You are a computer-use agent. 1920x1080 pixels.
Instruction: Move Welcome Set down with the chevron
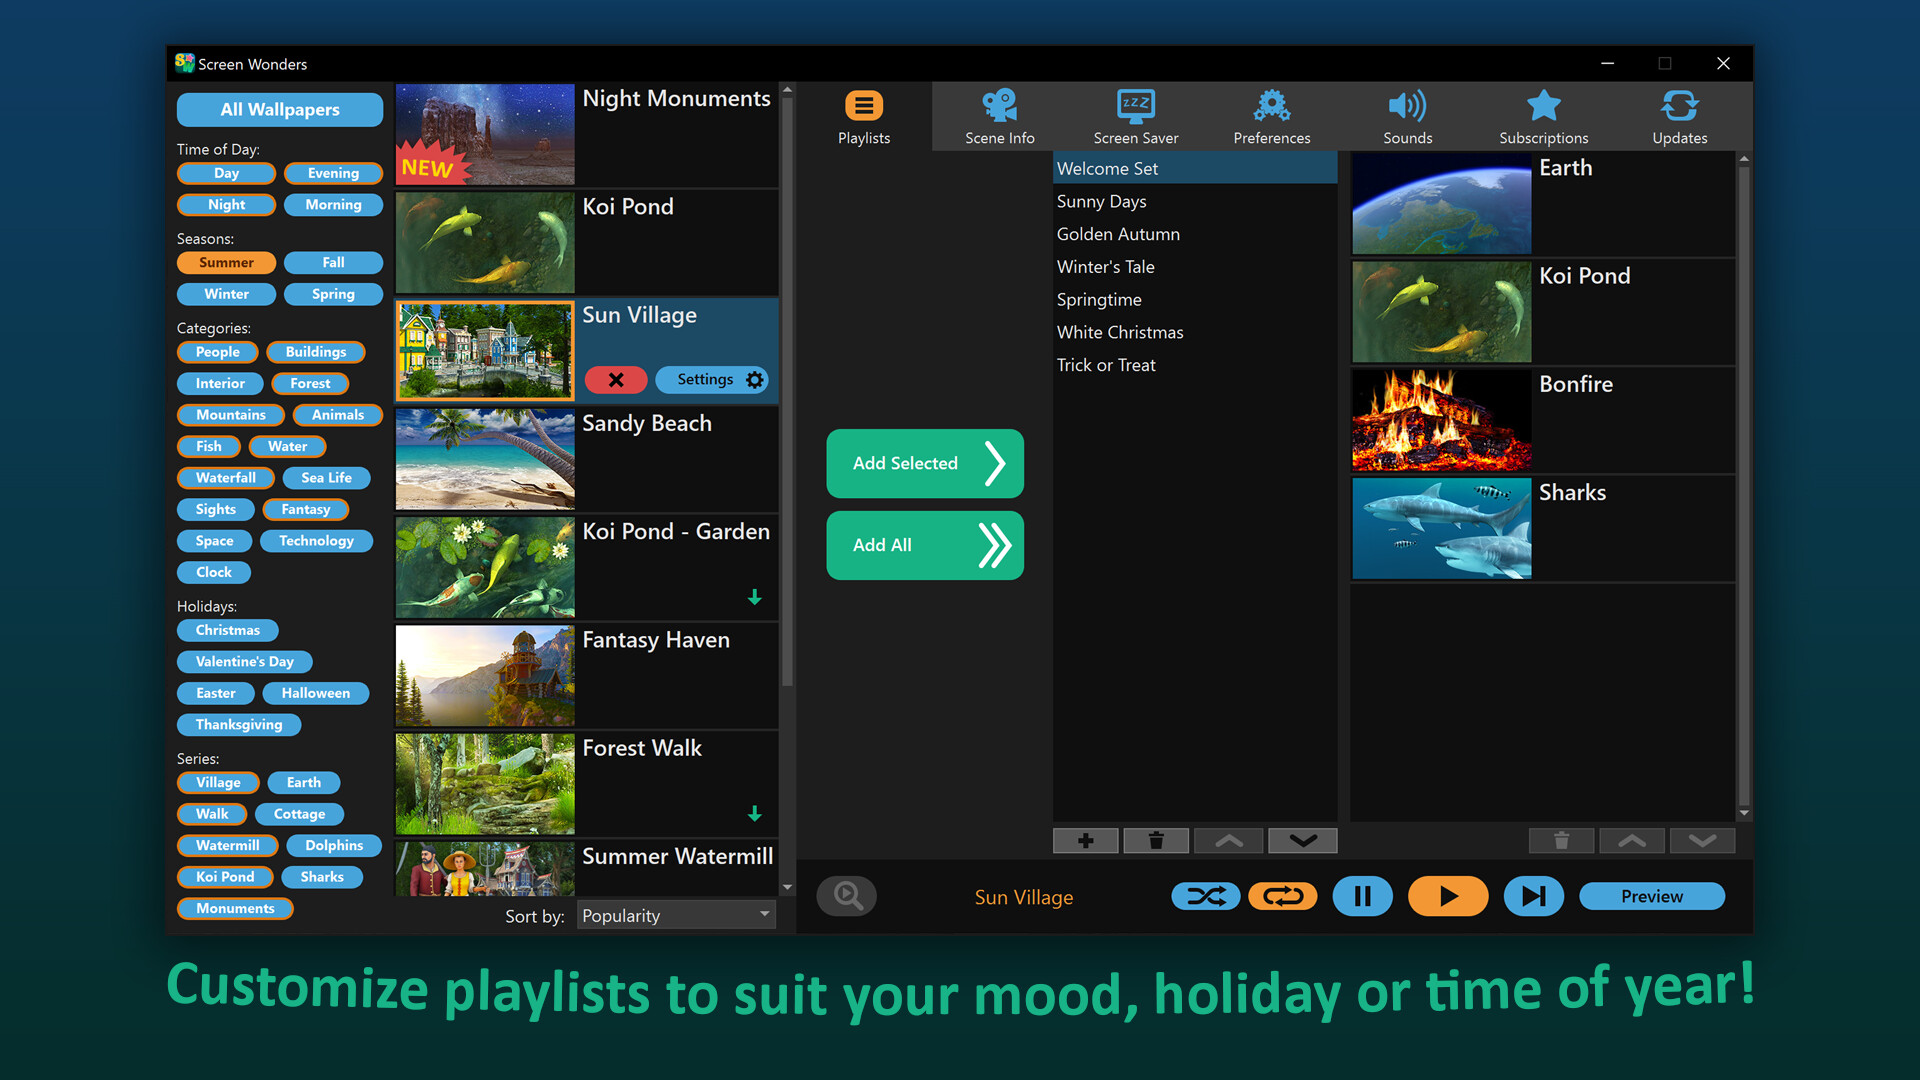[x=1302, y=840]
